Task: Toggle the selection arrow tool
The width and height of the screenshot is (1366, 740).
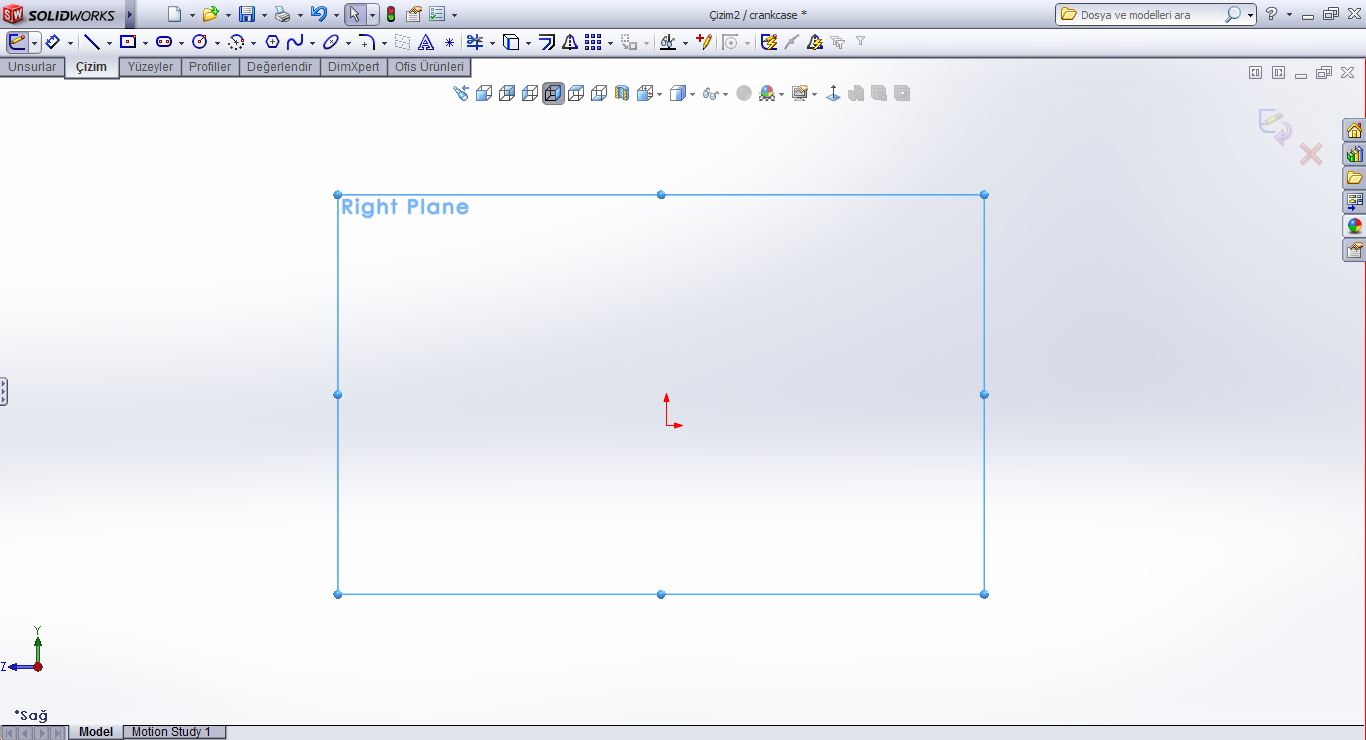Action: [354, 14]
